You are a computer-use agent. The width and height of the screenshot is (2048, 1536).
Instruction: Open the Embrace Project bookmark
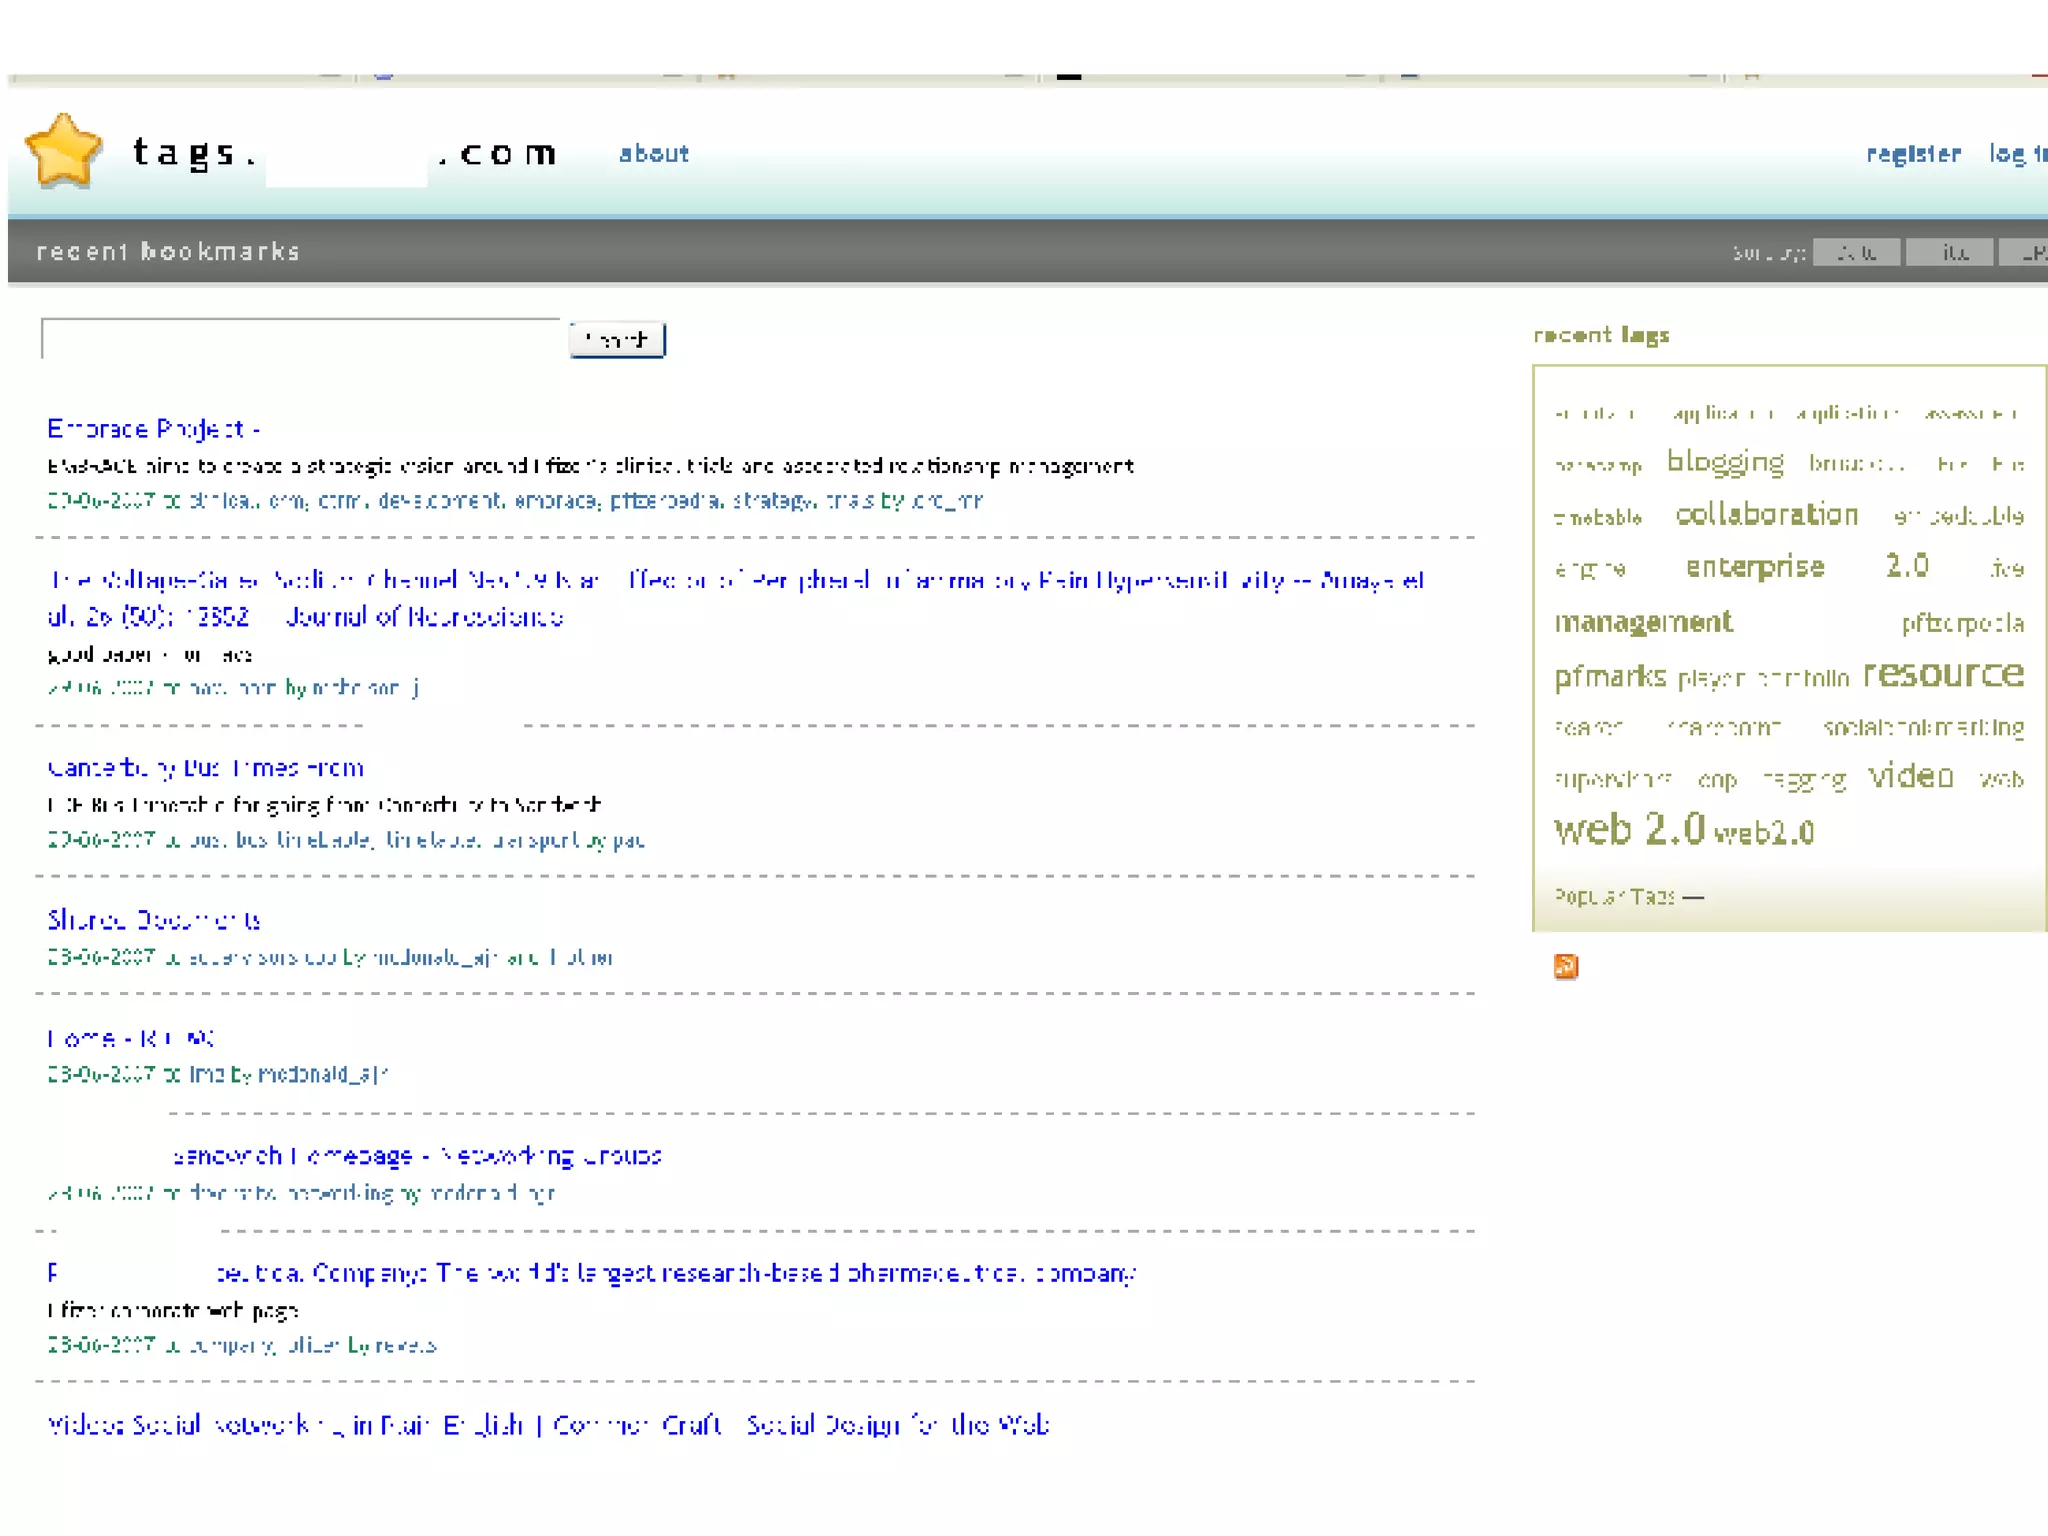click(152, 429)
